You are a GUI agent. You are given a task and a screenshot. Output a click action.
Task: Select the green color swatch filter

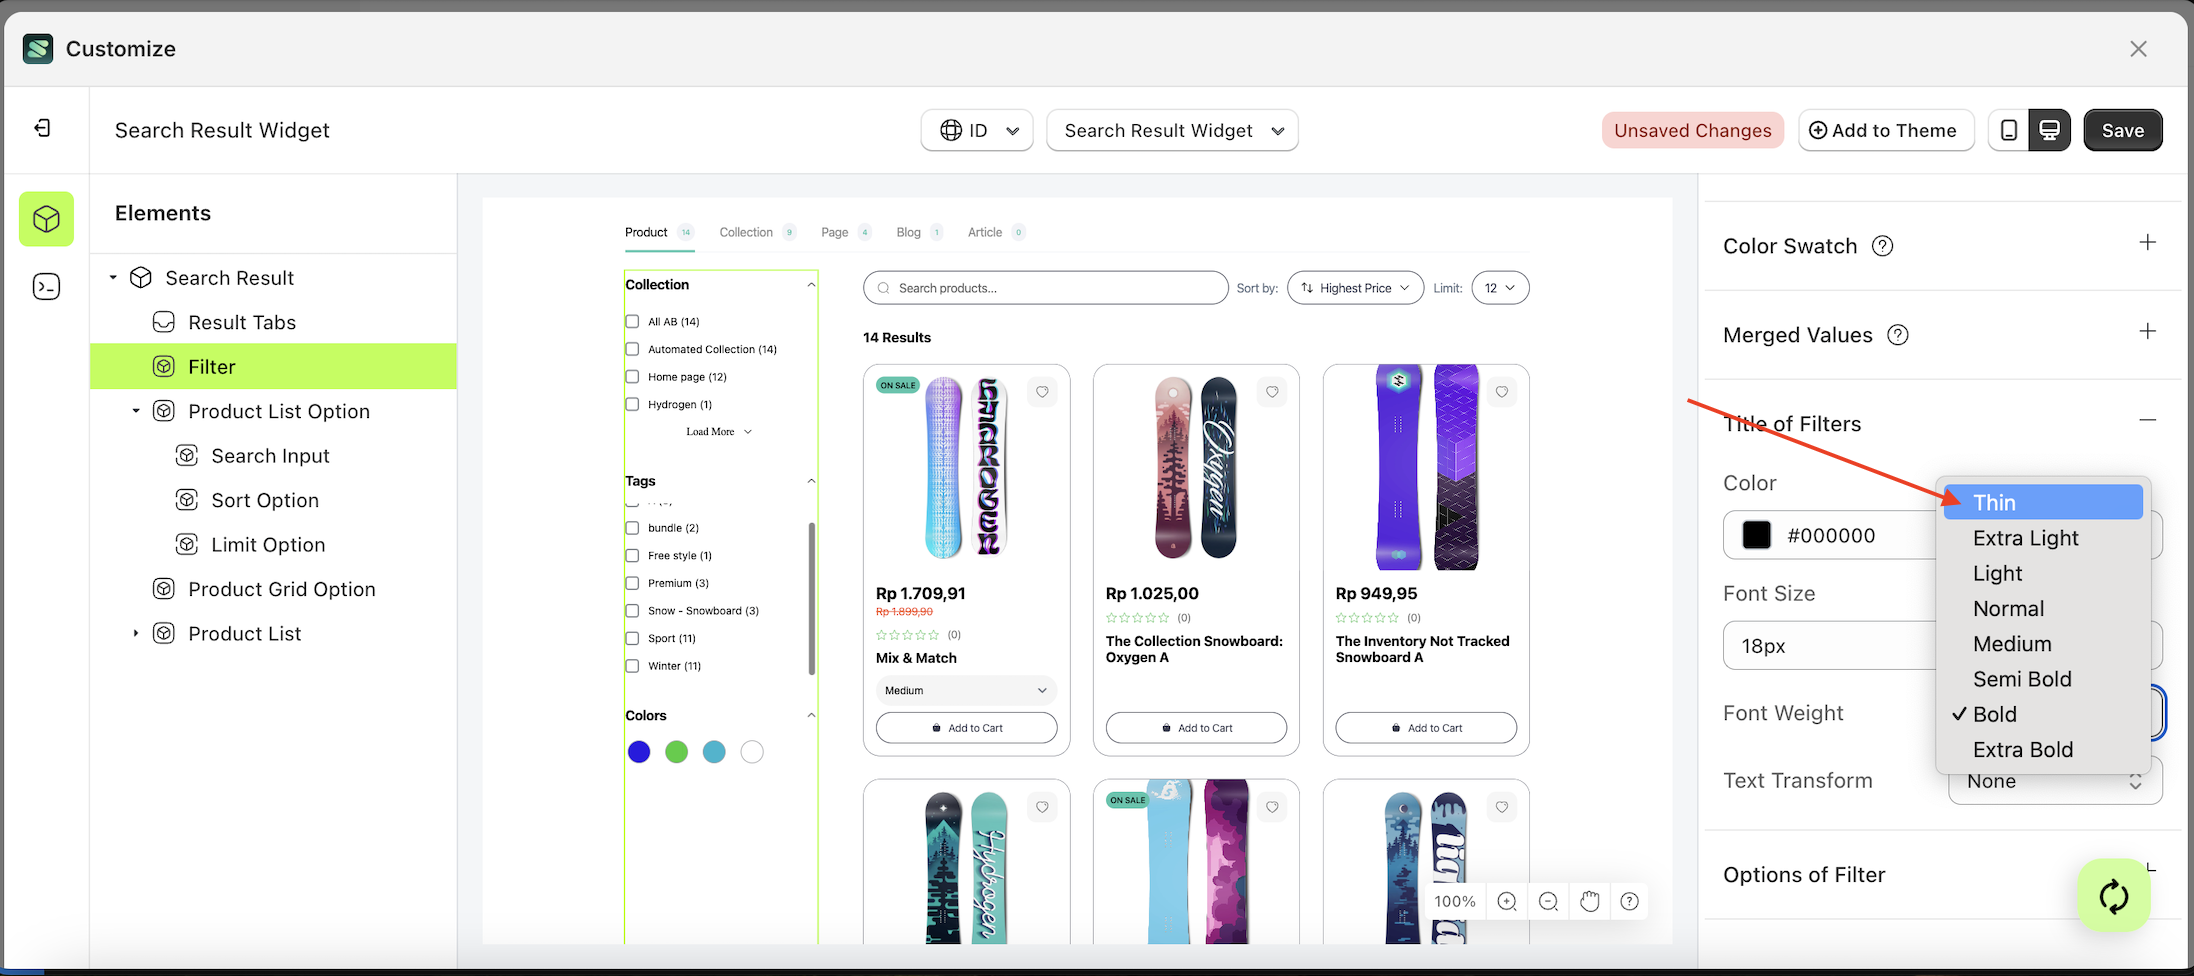(x=676, y=751)
